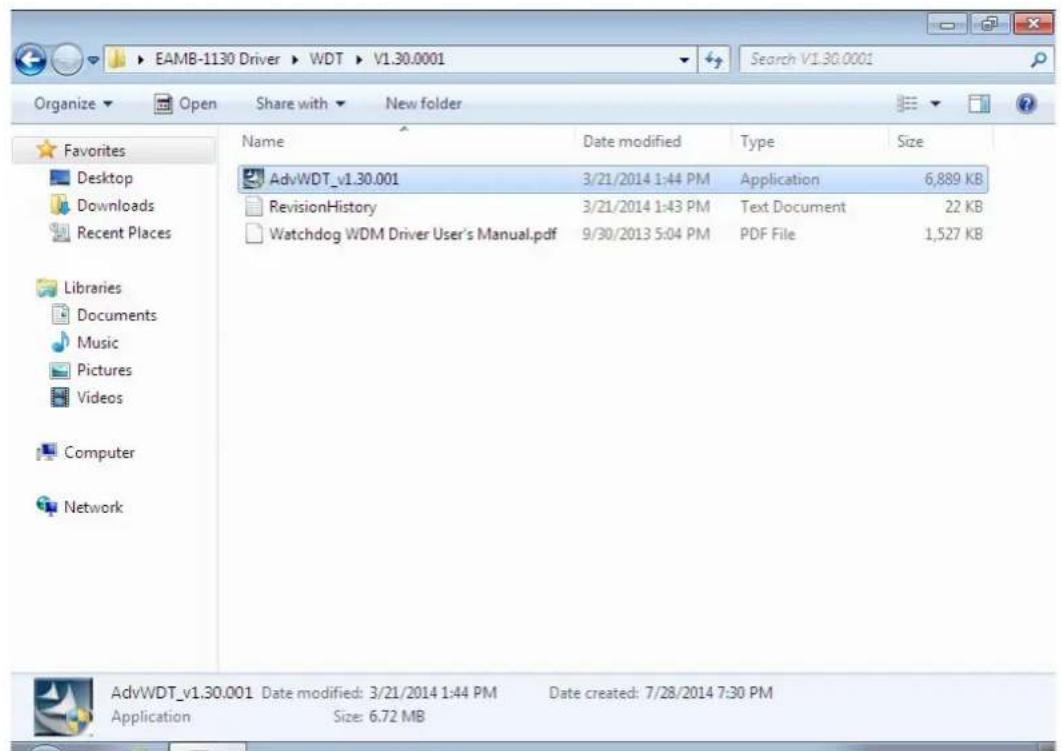Click the Libraries icon
The image size is (1062, 751).
pos(46,288)
